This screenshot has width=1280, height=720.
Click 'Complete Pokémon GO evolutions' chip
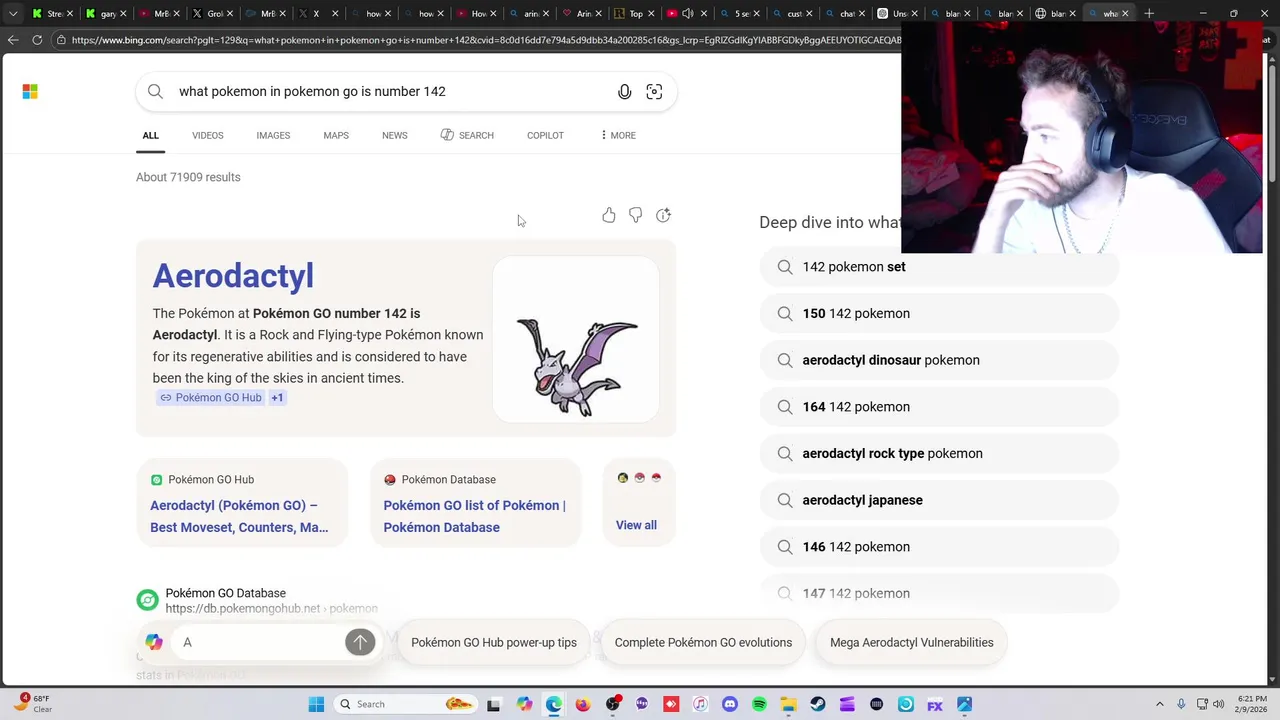(x=703, y=642)
